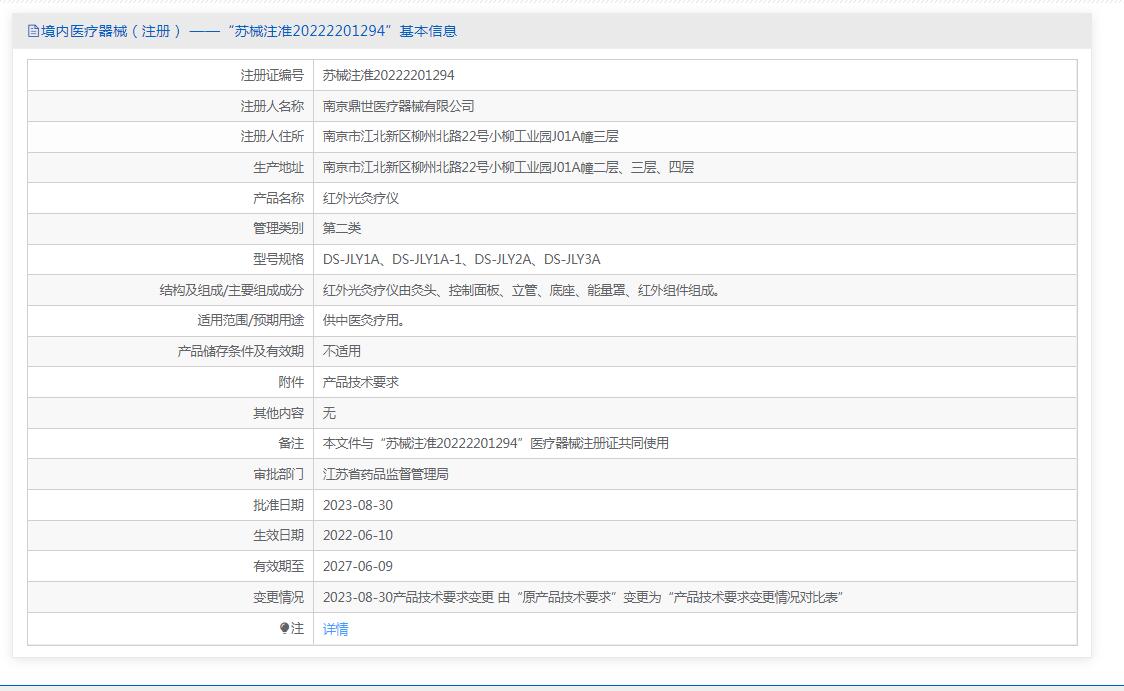Select product name 红外光灸疗仪
Viewport: 1124px width, 691px height.
(x=361, y=198)
